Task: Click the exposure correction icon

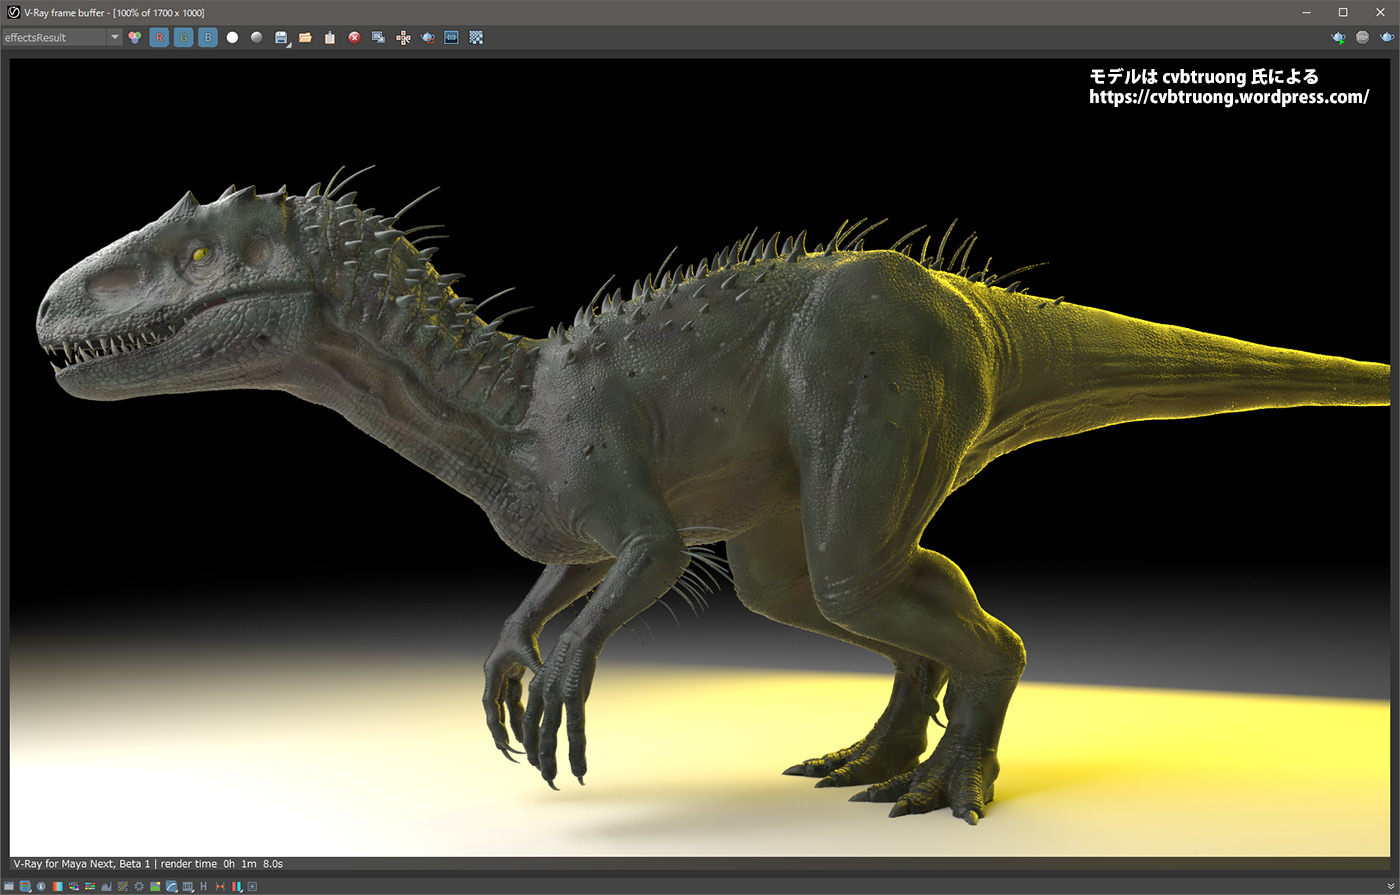Action: 139,886
